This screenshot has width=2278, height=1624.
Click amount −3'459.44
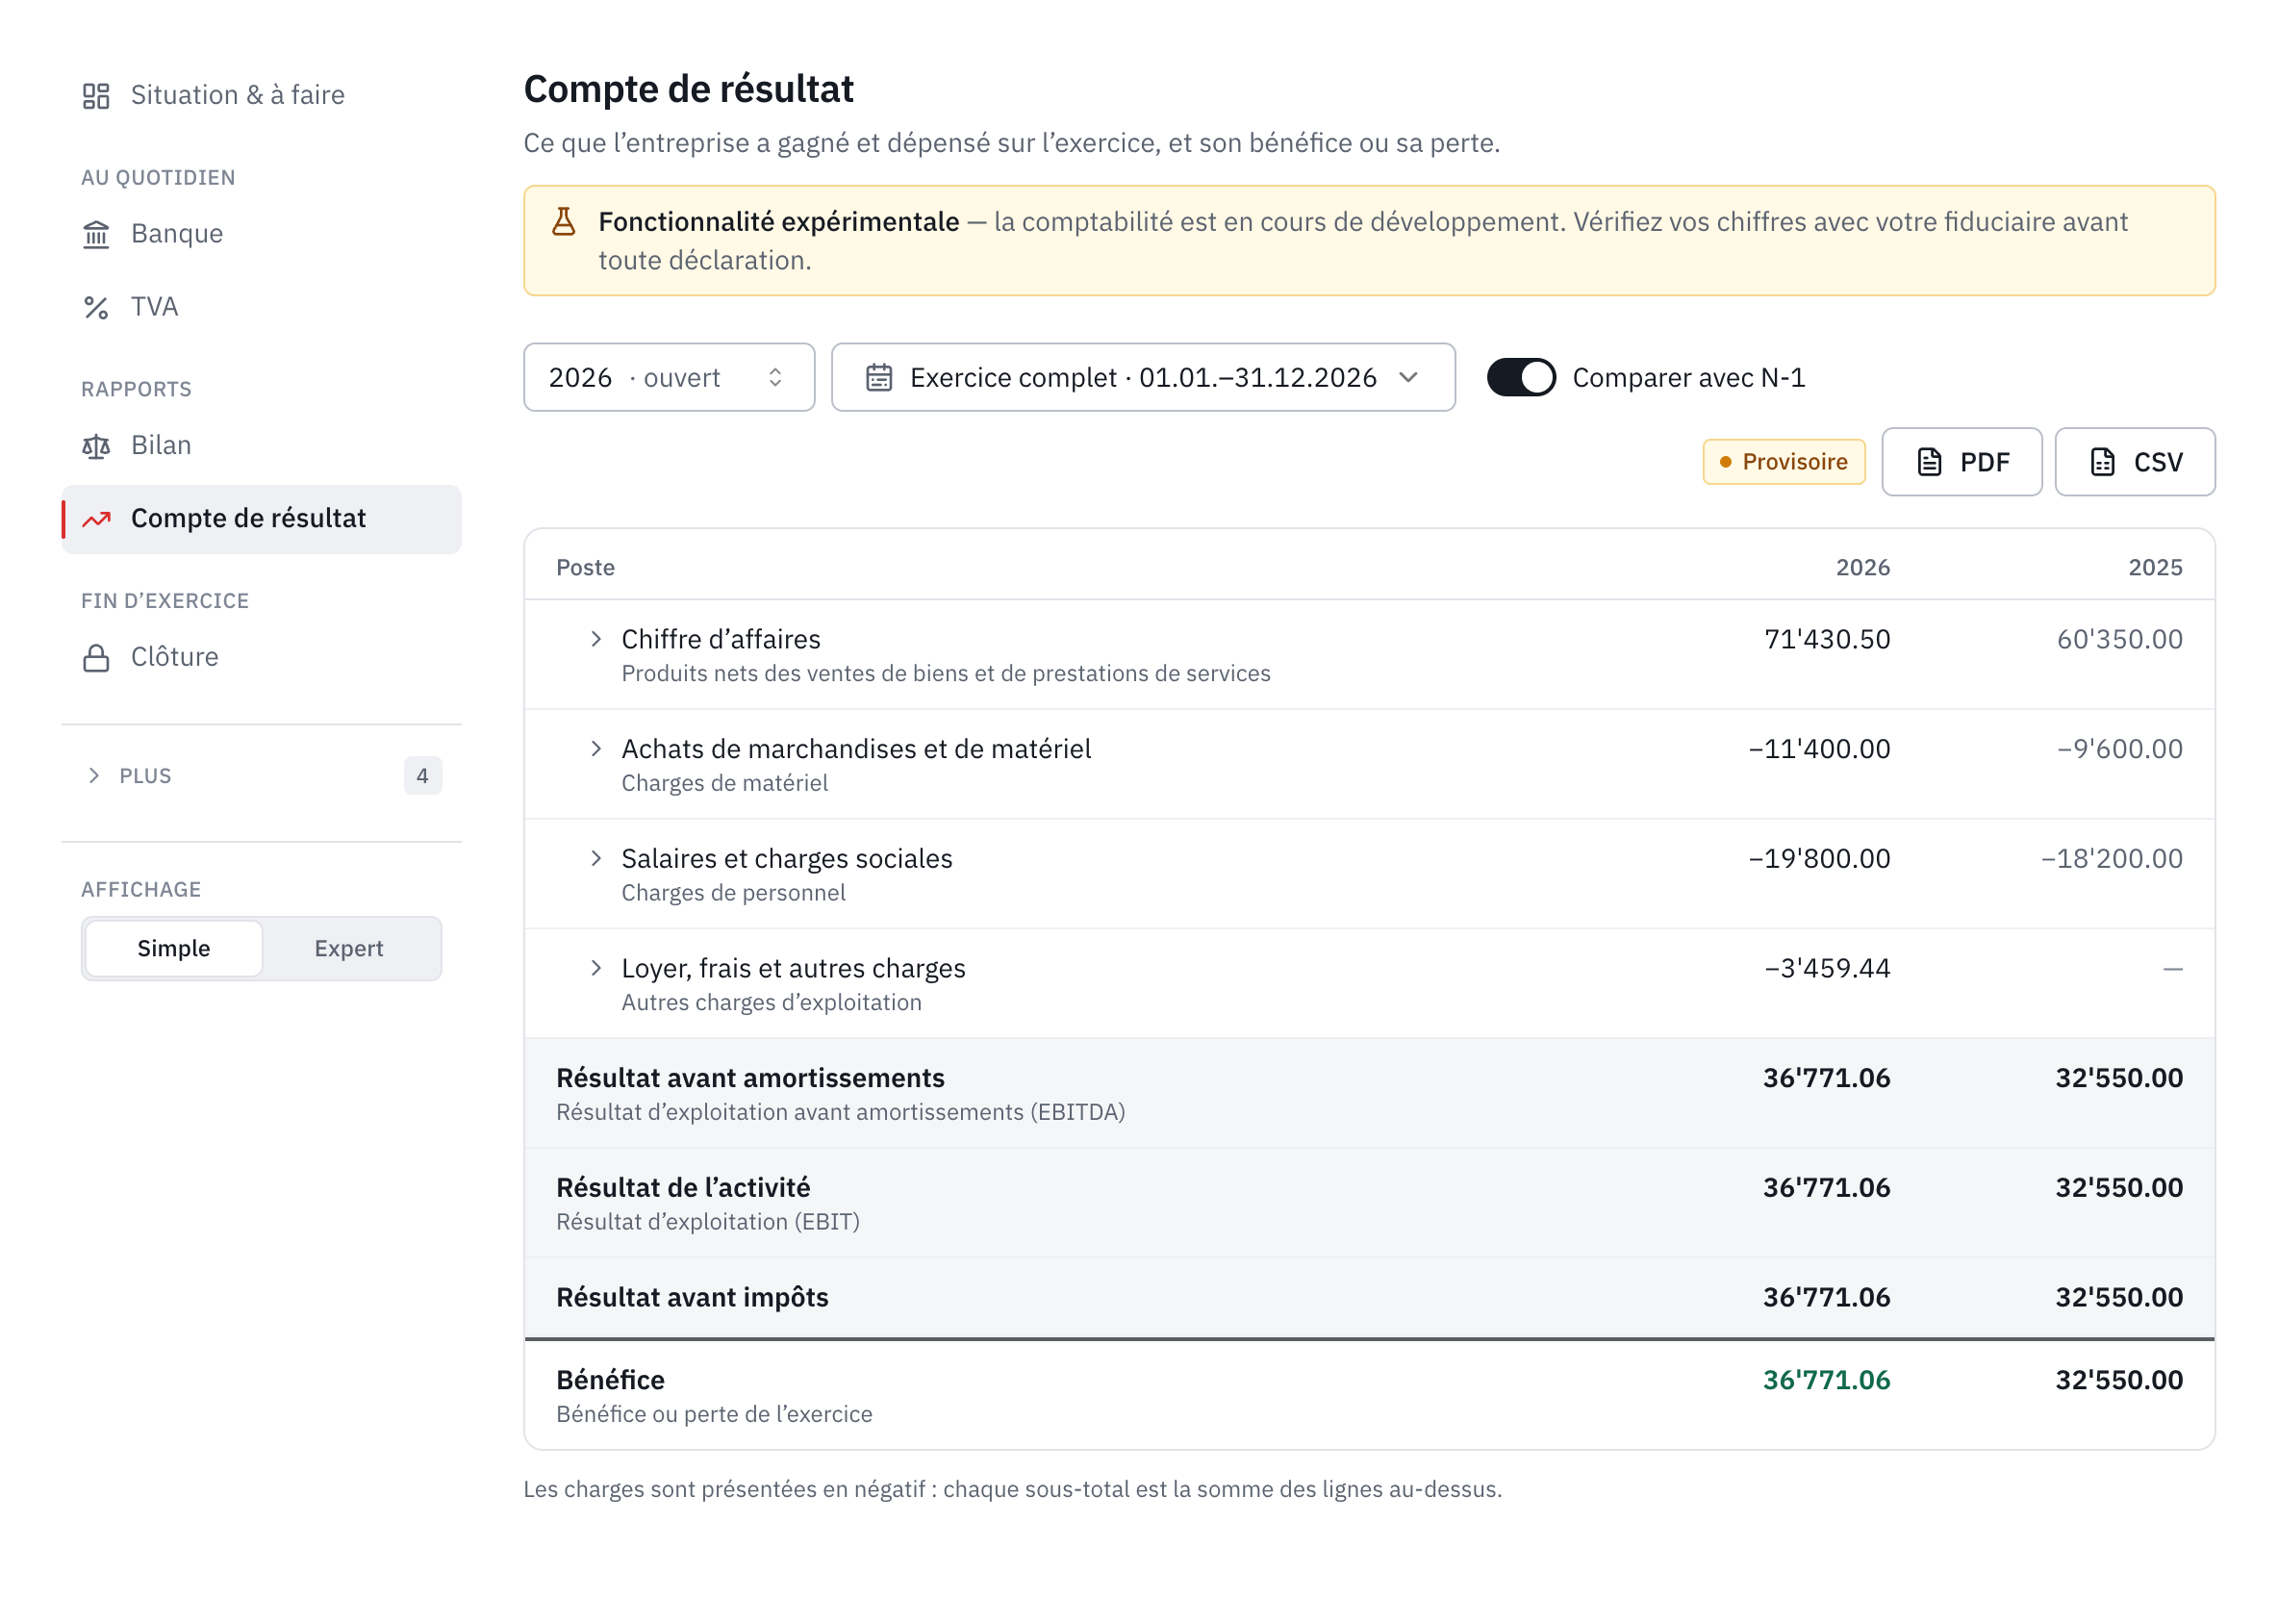(1827, 968)
